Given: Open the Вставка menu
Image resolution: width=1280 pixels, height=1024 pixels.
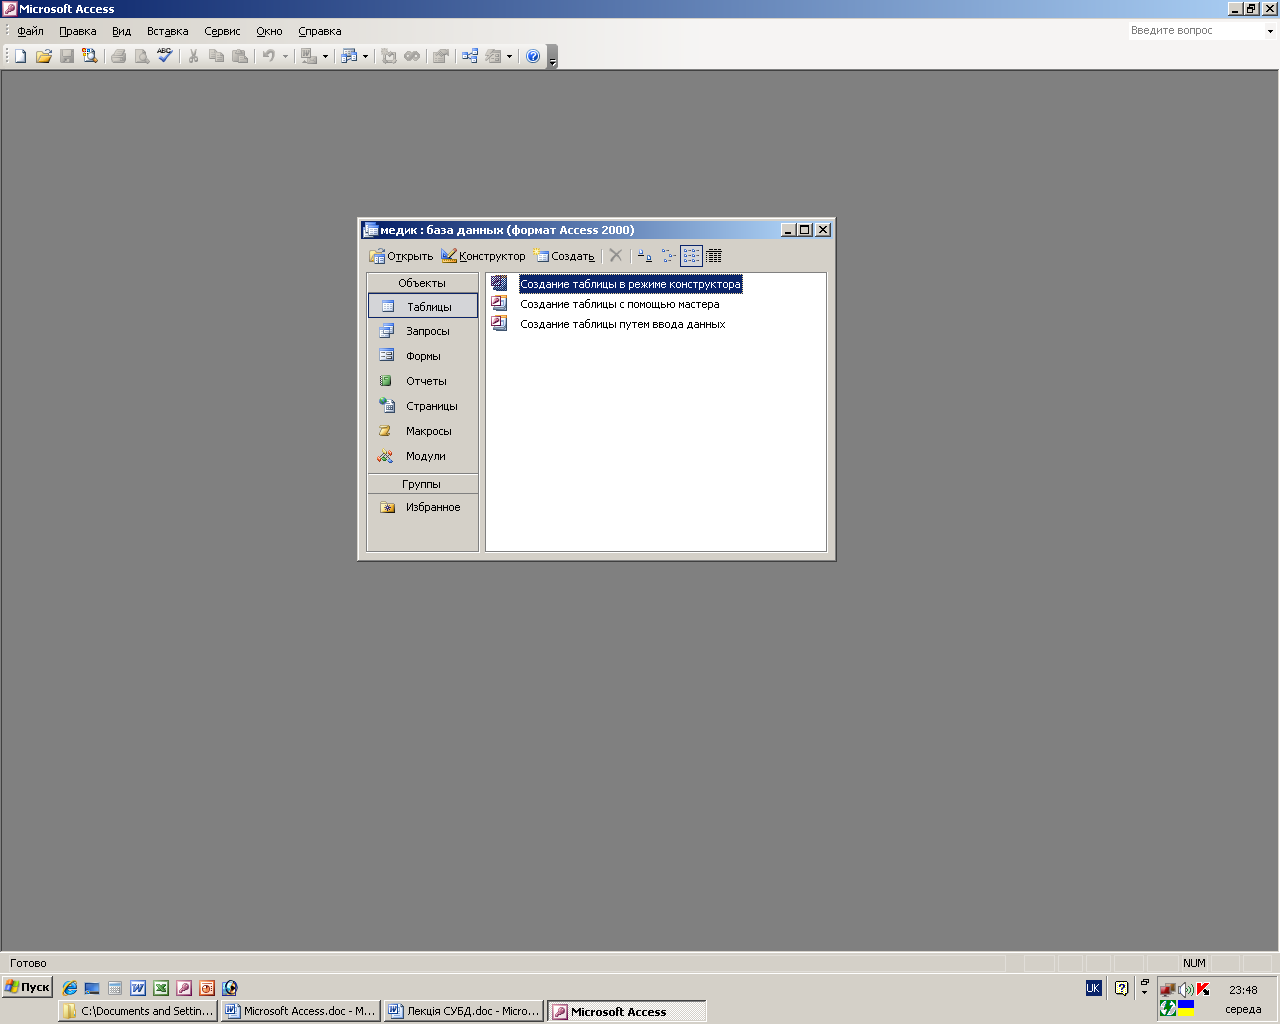Looking at the screenshot, I should tap(167, 31).
